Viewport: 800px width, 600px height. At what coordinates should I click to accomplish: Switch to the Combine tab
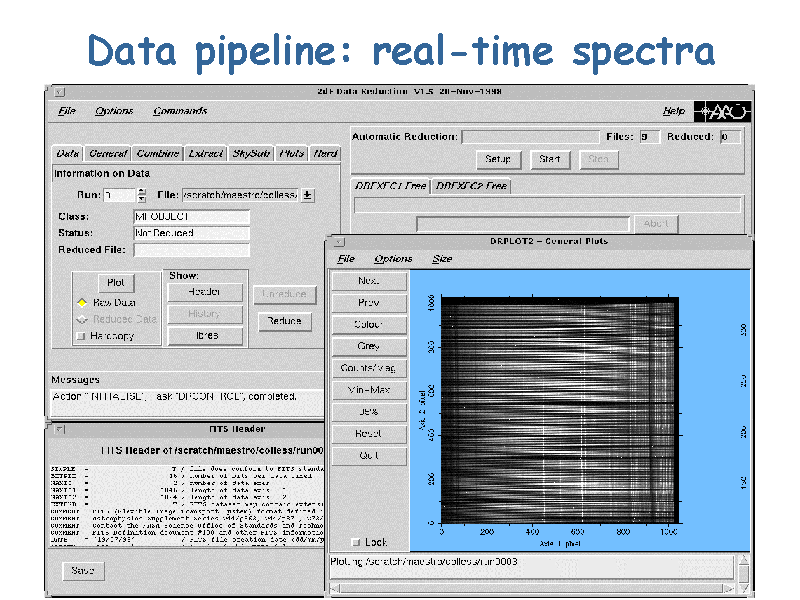[x=158, y=154]
